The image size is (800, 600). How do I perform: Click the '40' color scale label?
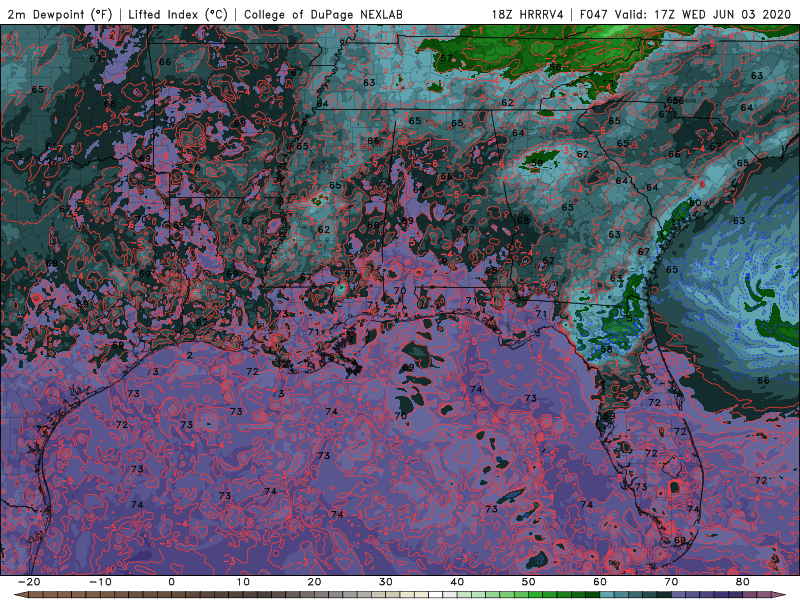pos(457,582)
